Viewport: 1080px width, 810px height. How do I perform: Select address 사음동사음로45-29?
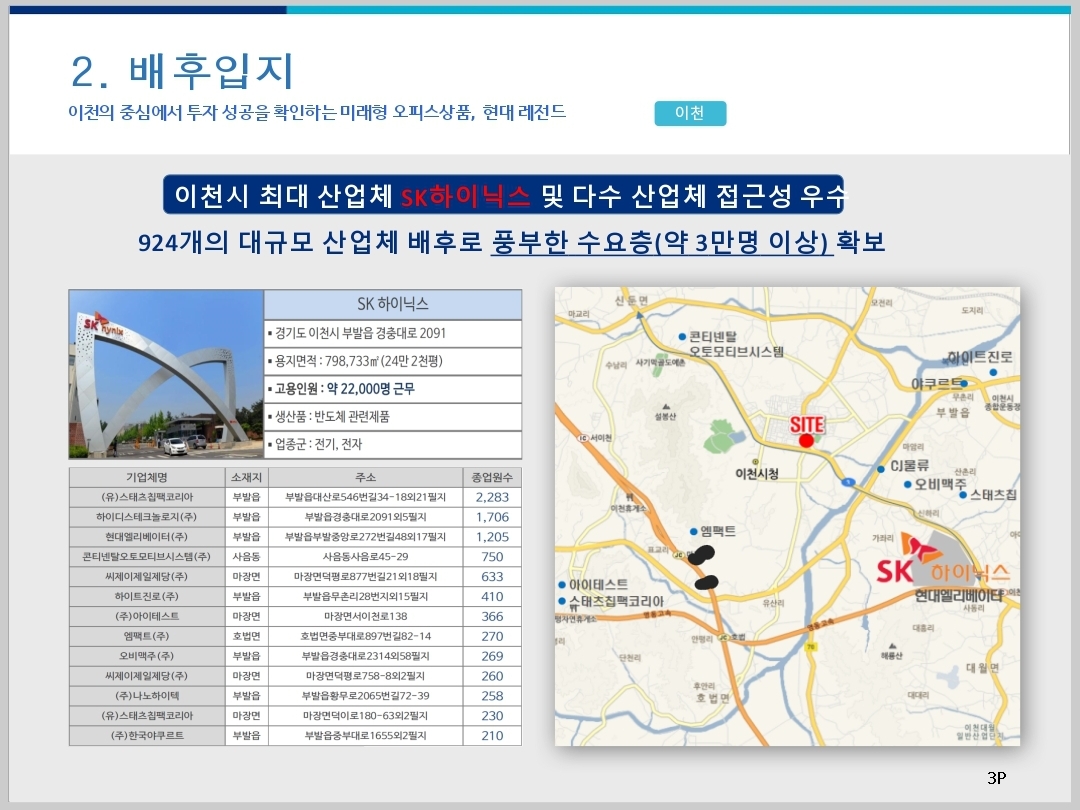coord(365,557)
